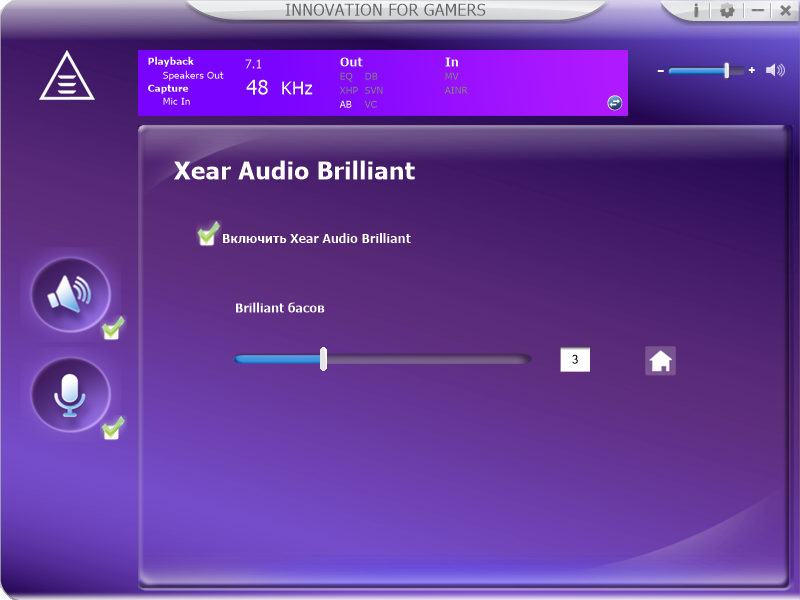Image resolution: width=800 pixels, height=600 pixels.
Task: Click the Brilliant басов label
Action: (280, 308)
